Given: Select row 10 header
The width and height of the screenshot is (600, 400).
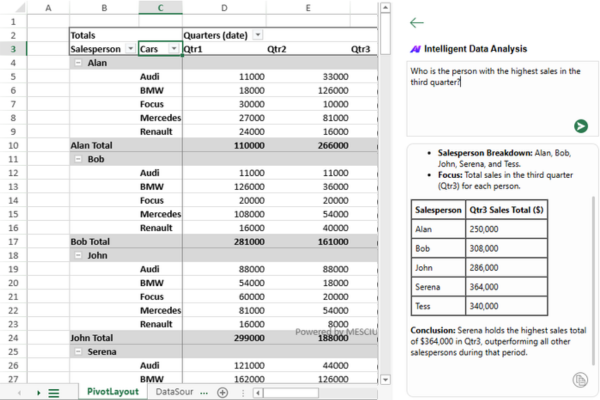Looking at the screenshot, I should 13,145.
